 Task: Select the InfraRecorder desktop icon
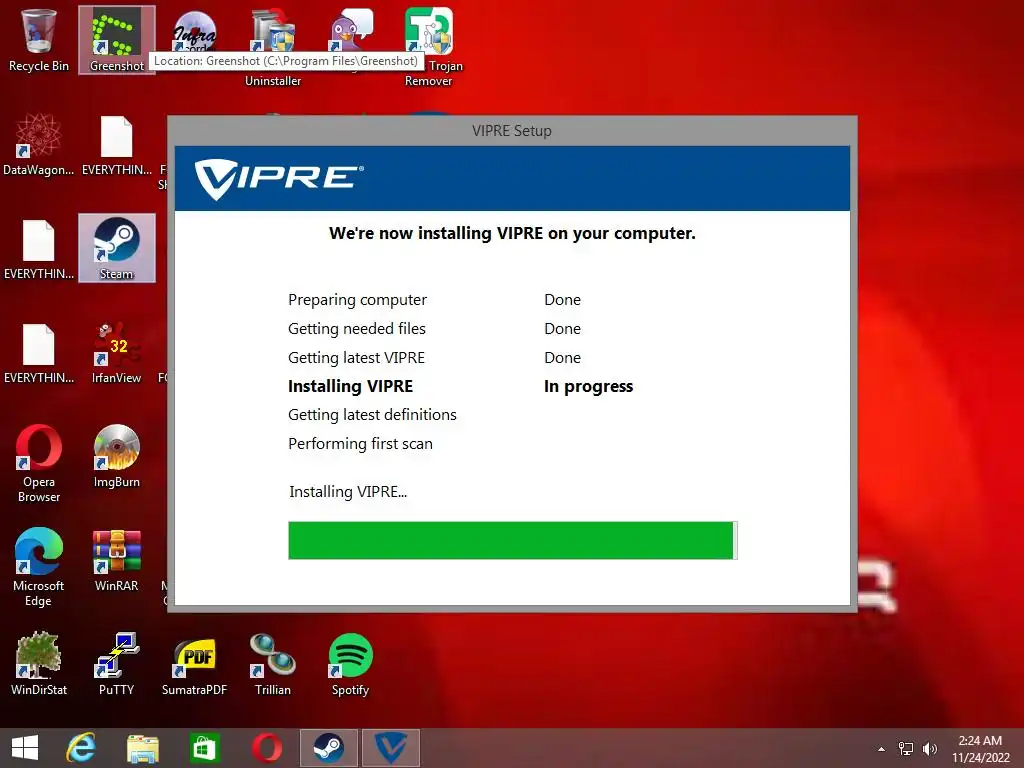pos(195,31)
